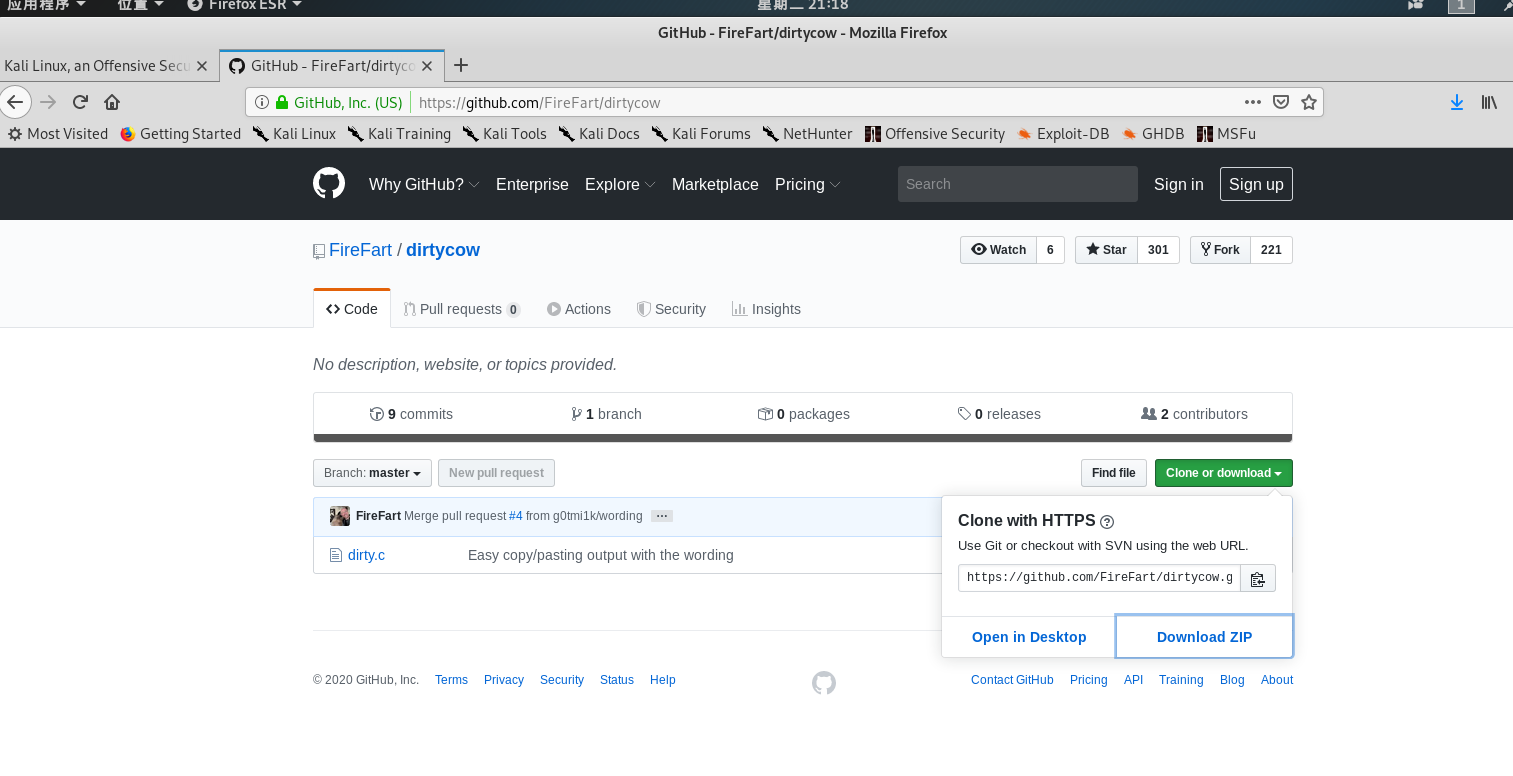This screenshot has height=776, width=1513.
Task: Select the Code tab
Action: 352,309
